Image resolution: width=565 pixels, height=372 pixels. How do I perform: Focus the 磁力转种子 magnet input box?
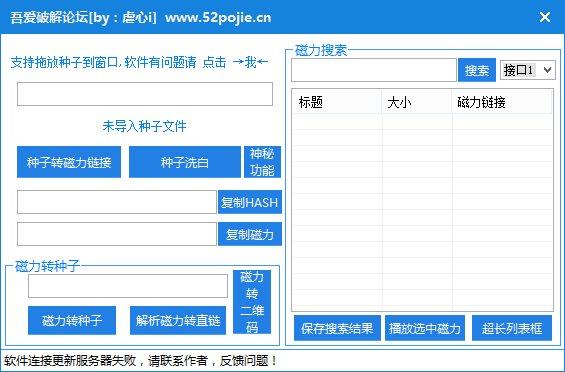128,286
